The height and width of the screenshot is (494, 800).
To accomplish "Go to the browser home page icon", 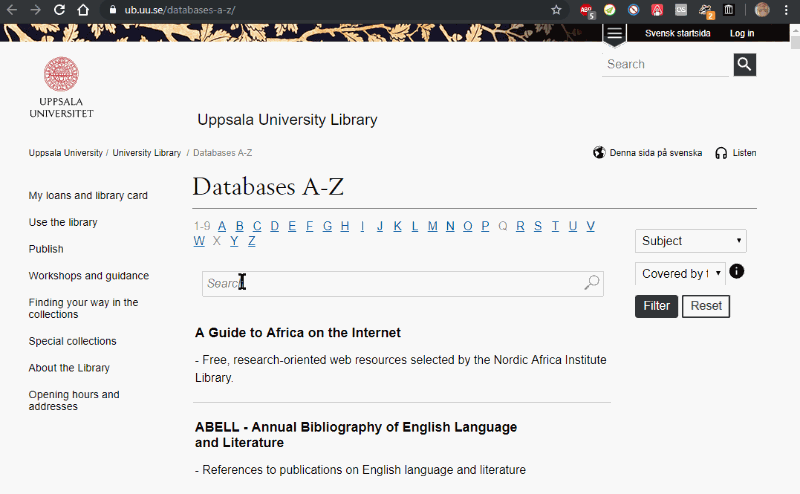I will pyautogui.click(x=83, y=10).
